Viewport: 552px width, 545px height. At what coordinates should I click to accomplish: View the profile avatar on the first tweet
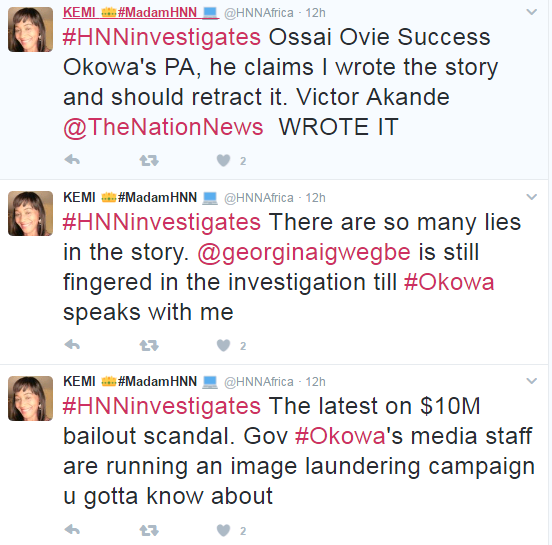tap(31, 30)
